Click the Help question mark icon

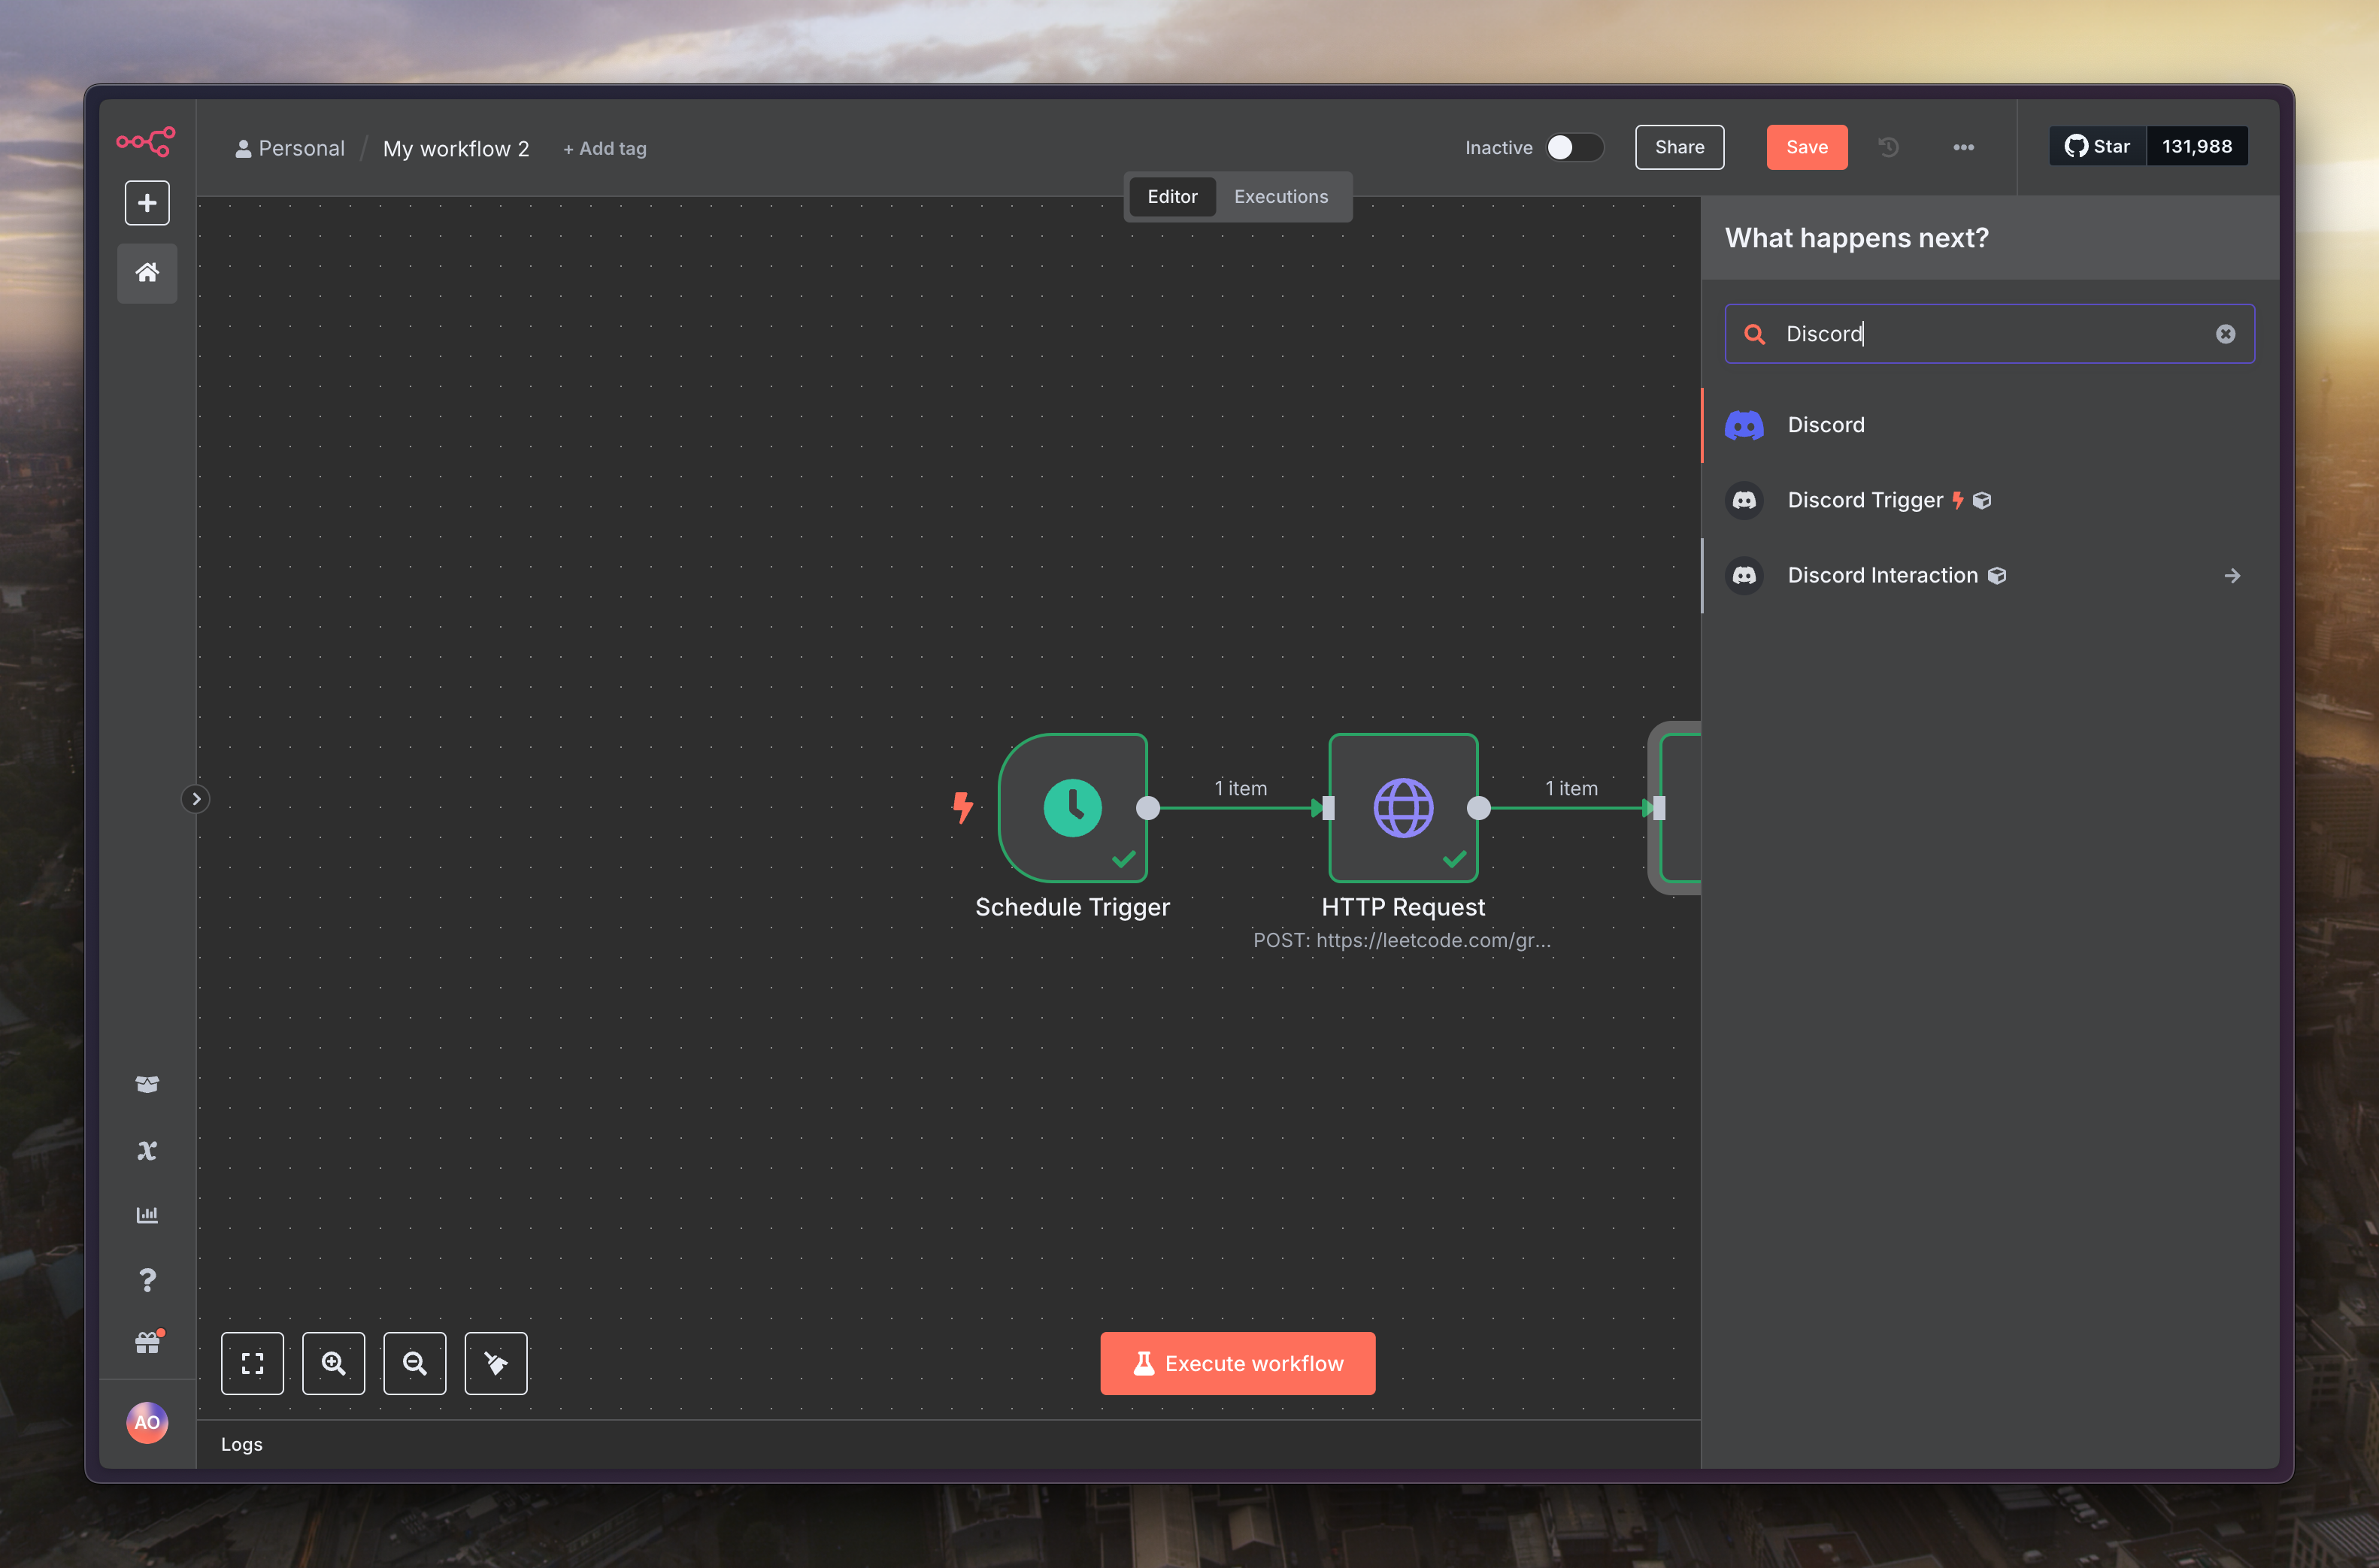pyautogui.click(x=147, y=1280)
